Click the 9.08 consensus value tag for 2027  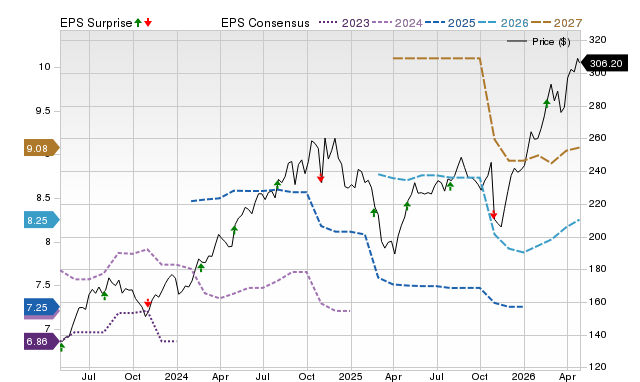pos(41,148)
